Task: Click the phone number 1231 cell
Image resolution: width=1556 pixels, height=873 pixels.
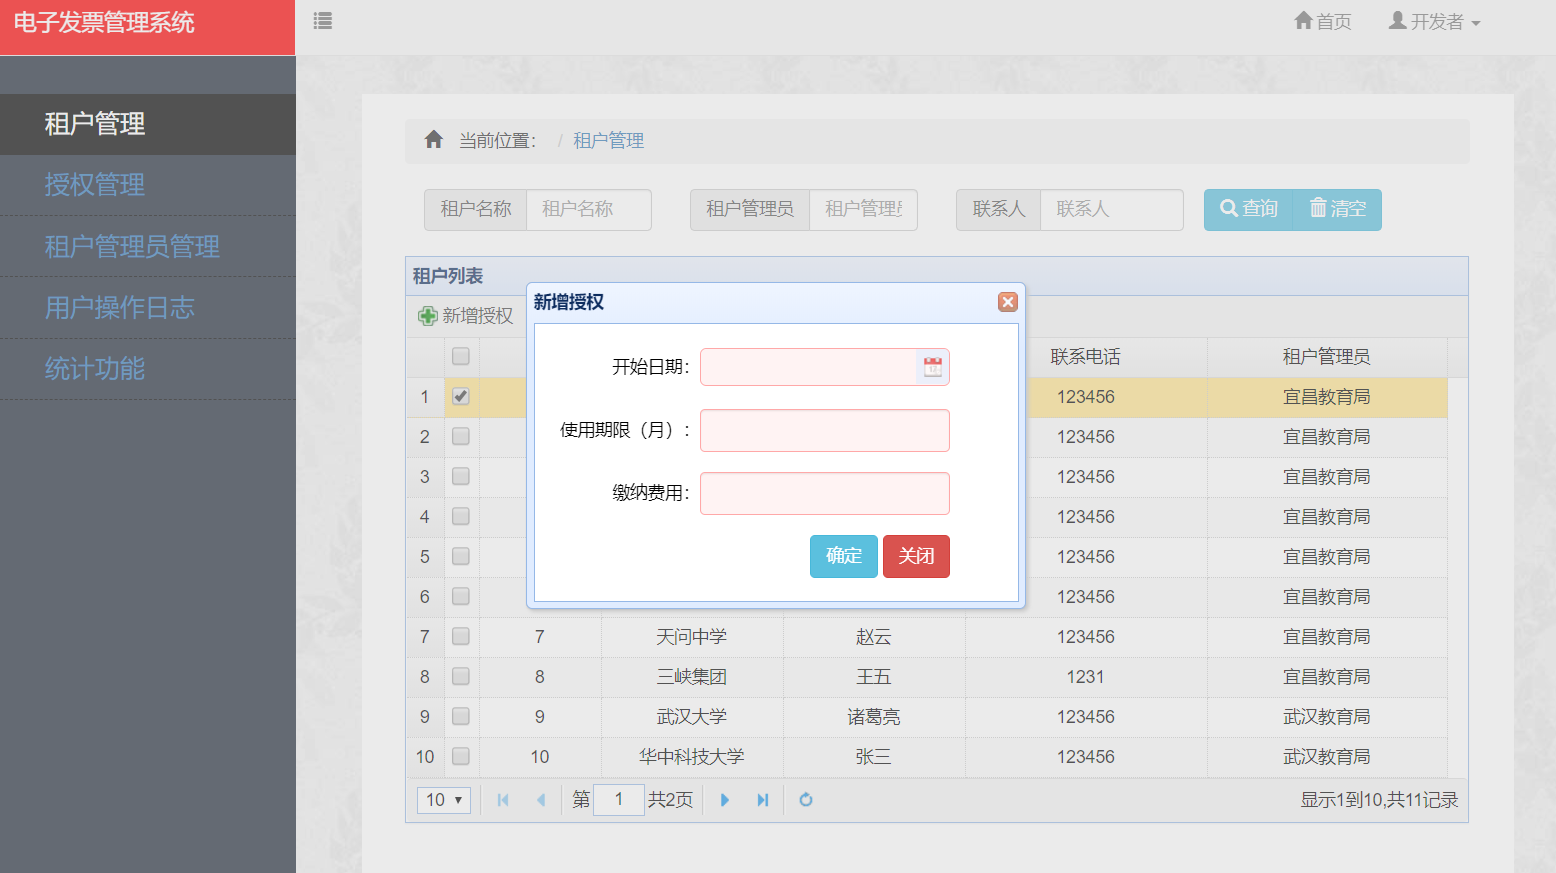Action: coord(1086,677)
